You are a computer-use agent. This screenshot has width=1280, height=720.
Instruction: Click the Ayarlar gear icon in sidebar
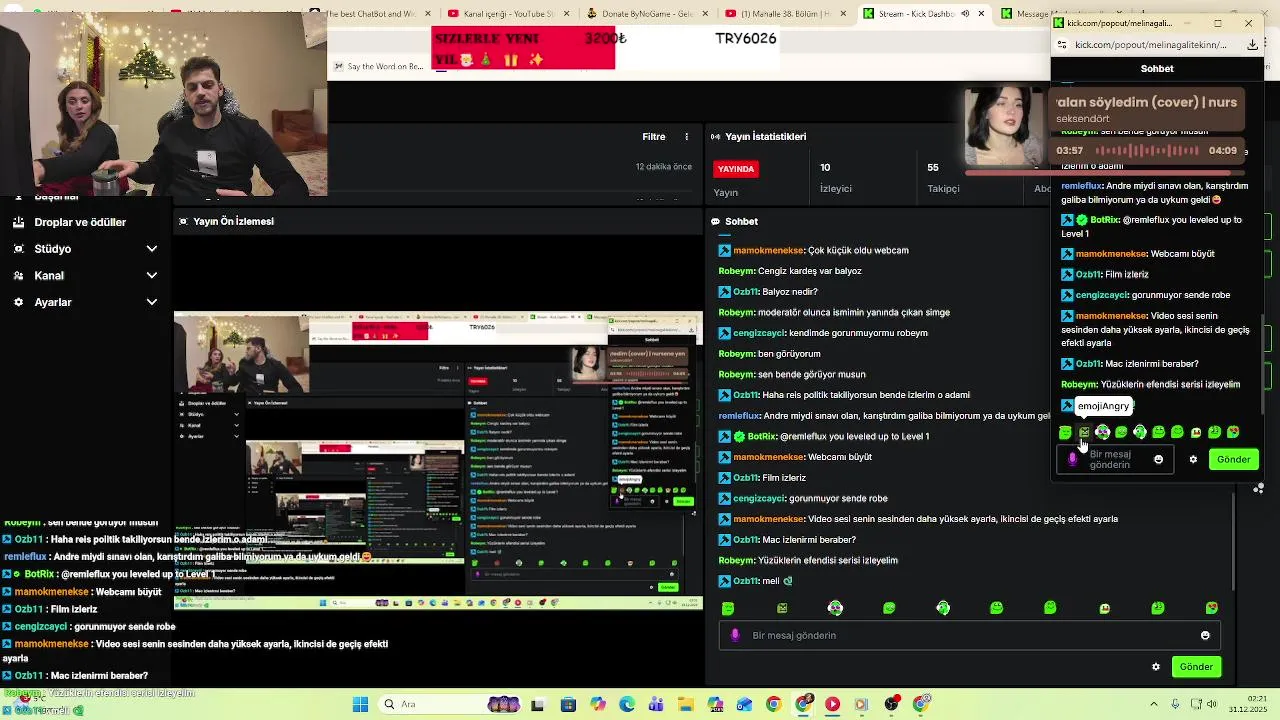(19, 302)
